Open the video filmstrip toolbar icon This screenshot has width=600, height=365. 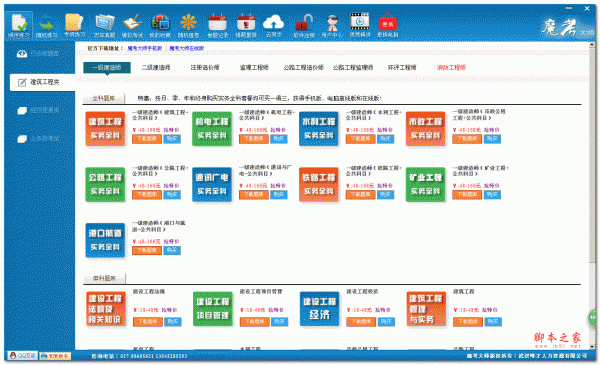pyautogui.click(x=360, y=25)
